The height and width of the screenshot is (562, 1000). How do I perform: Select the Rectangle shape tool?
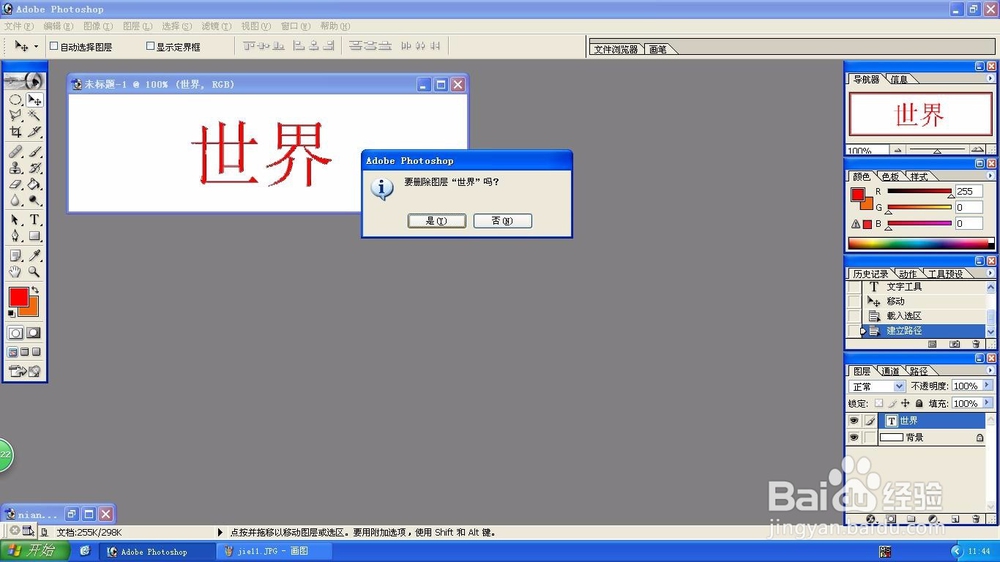(34, 236)
